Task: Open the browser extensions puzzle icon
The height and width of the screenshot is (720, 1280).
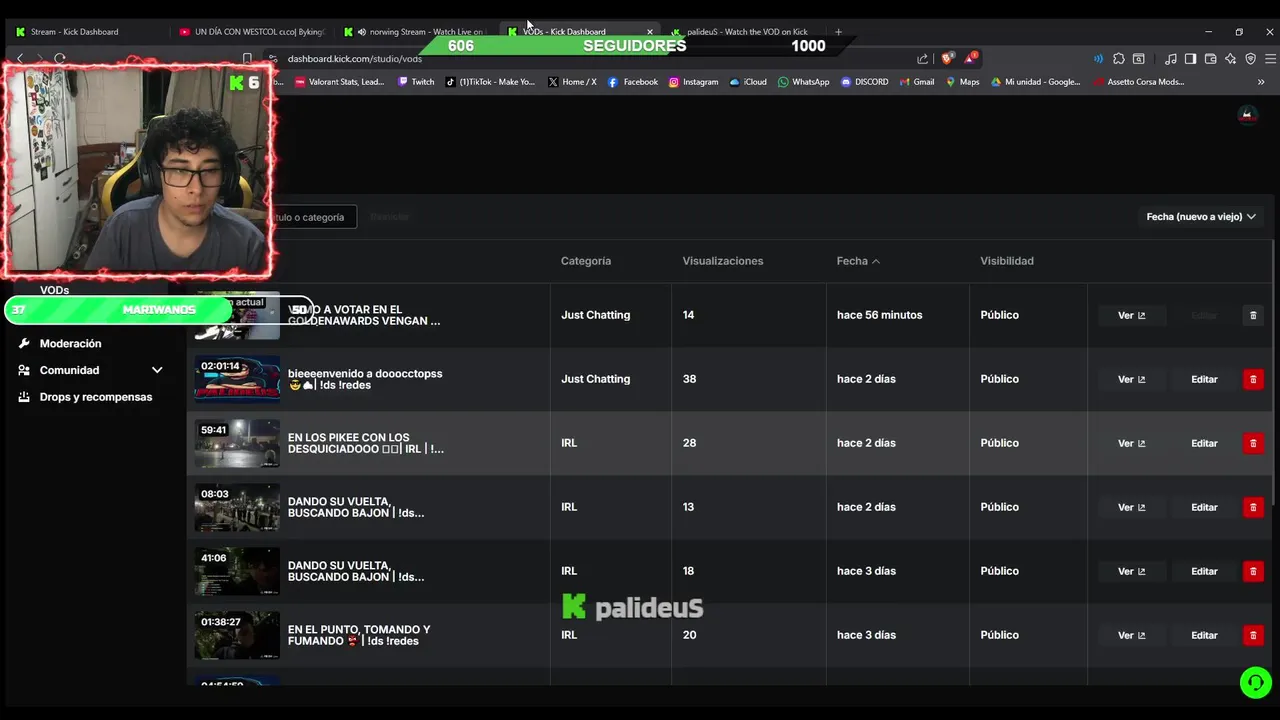Action: (1119, 59)
